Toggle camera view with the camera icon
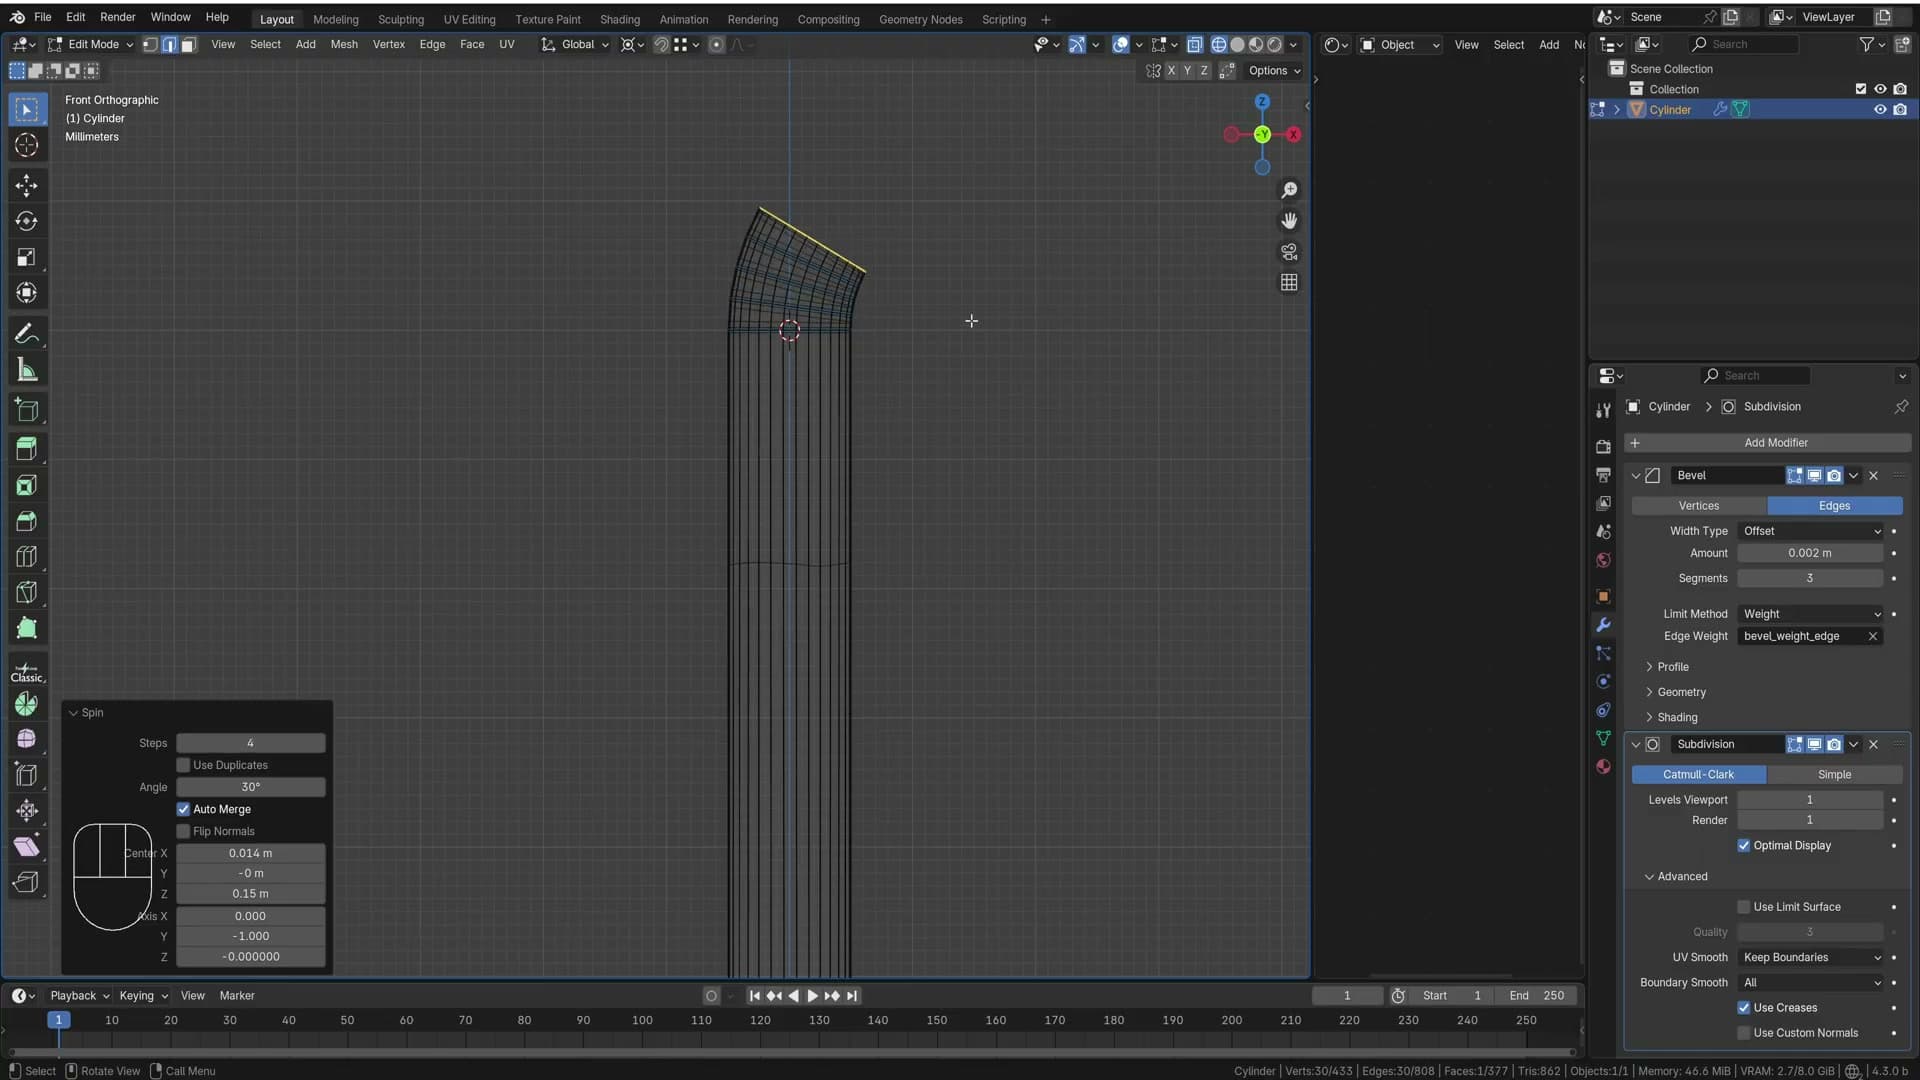This screenshot has width=1920, height=1080. [x=1289, y=252]
